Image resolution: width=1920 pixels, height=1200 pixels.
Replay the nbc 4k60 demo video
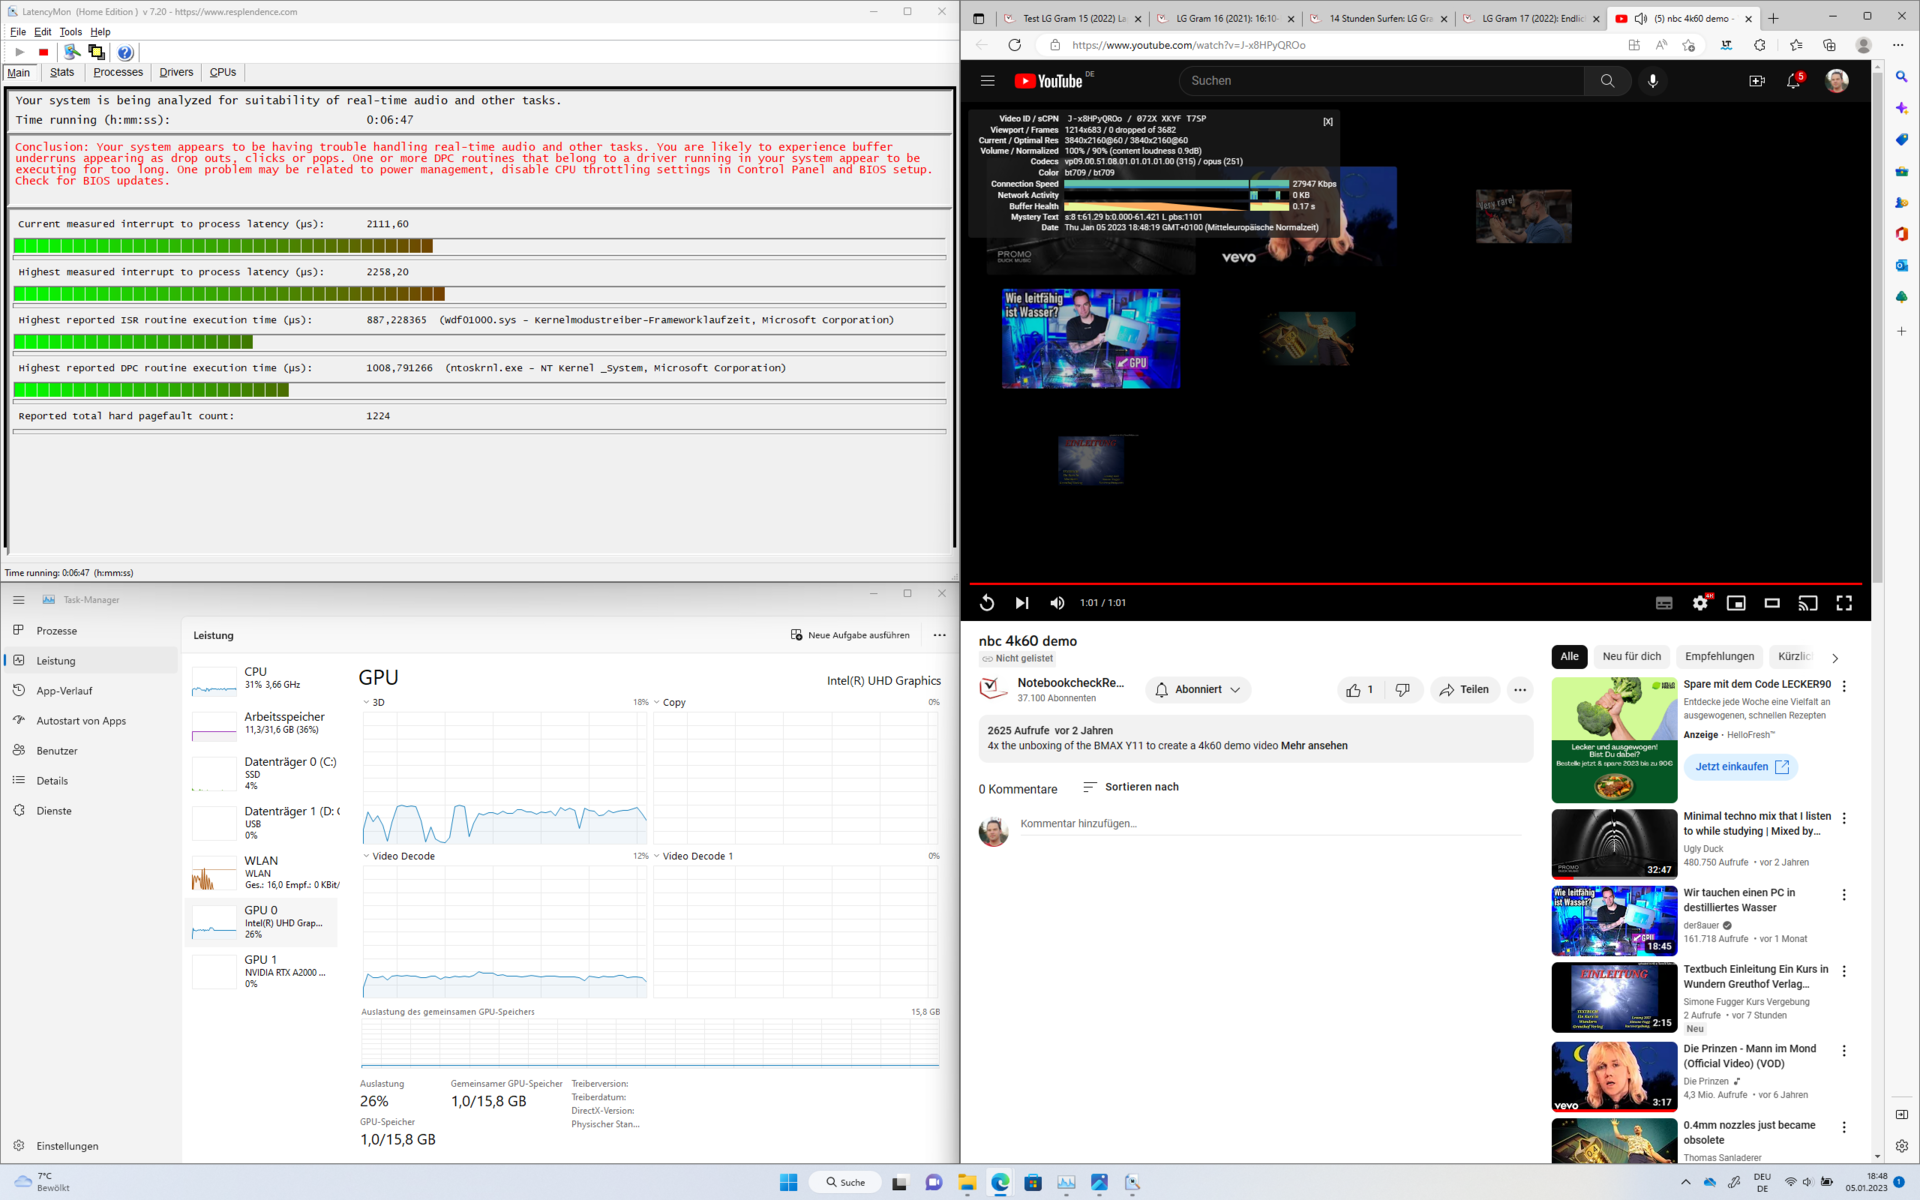[x=987, y=603]
